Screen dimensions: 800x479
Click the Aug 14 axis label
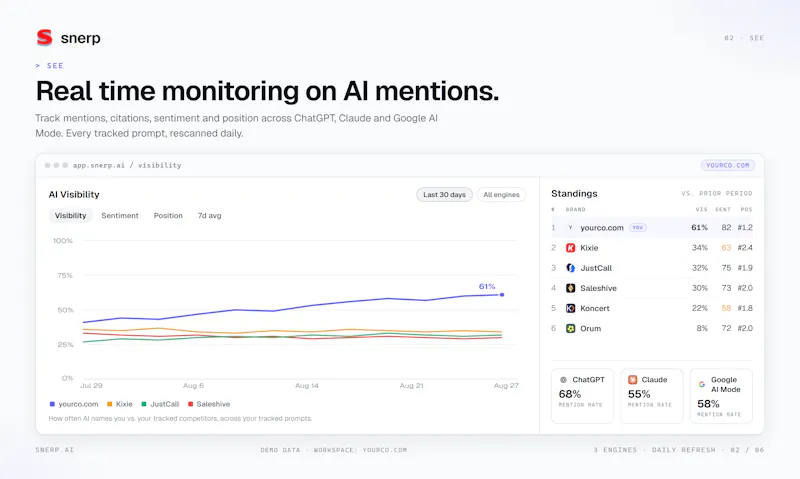307,386
